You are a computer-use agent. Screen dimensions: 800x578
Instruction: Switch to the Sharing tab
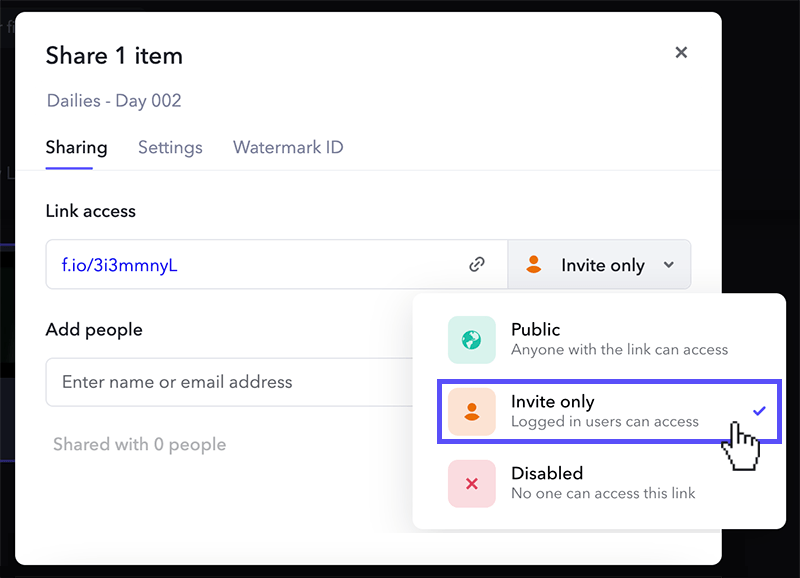point(77,147)
